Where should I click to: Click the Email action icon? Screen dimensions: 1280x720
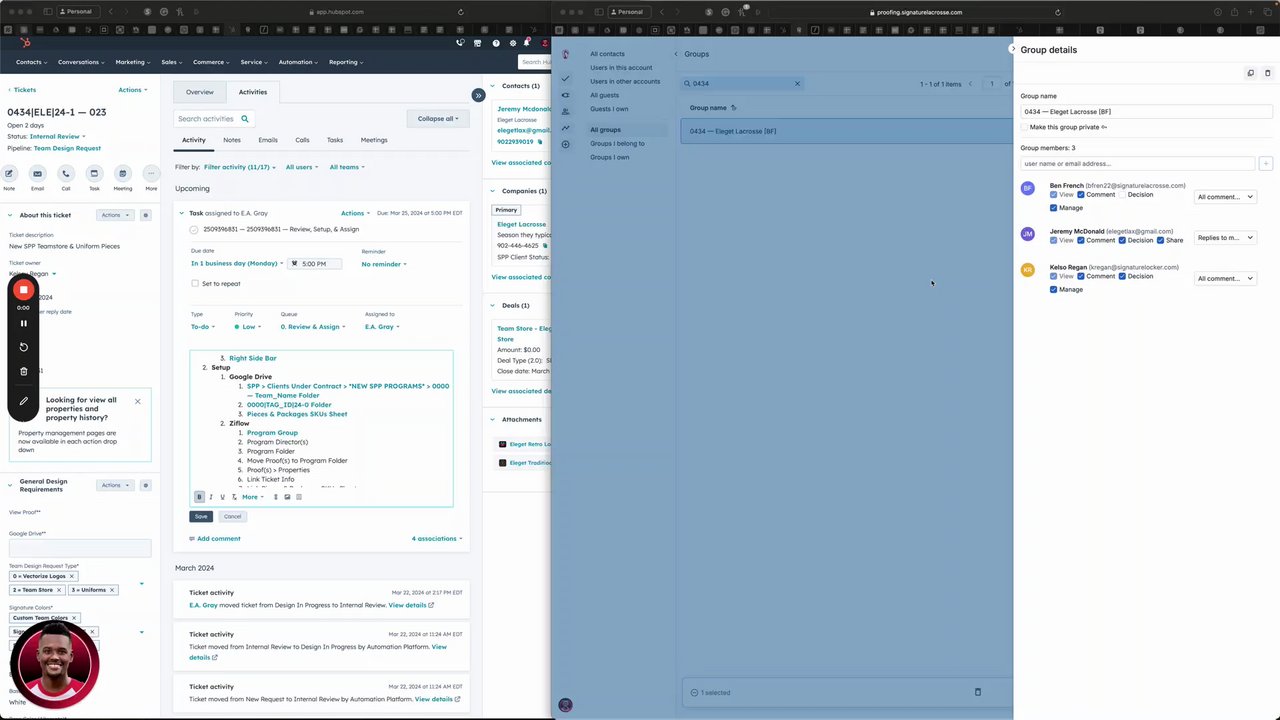click(37, 174)
